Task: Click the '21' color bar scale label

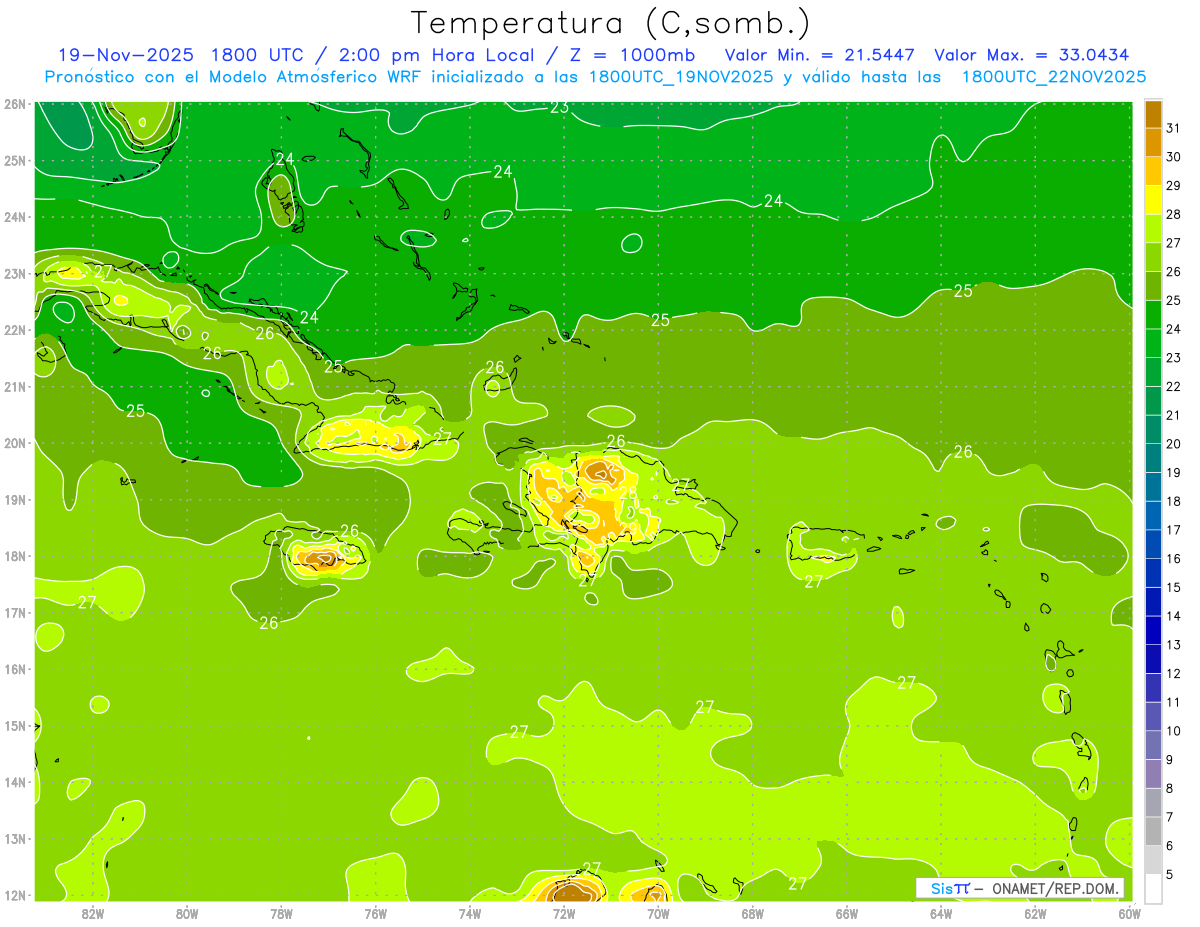Action: click(1173, 415)
